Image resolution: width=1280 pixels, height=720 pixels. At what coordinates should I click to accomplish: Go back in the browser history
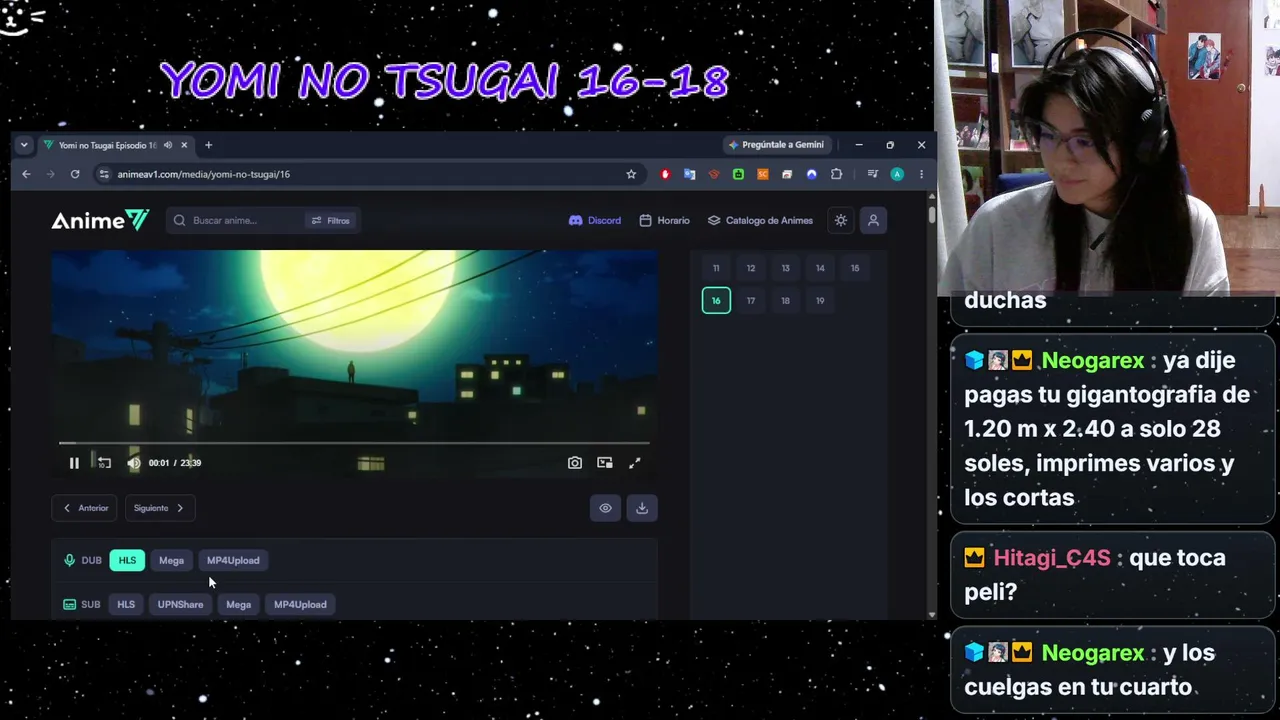point(26,174)
